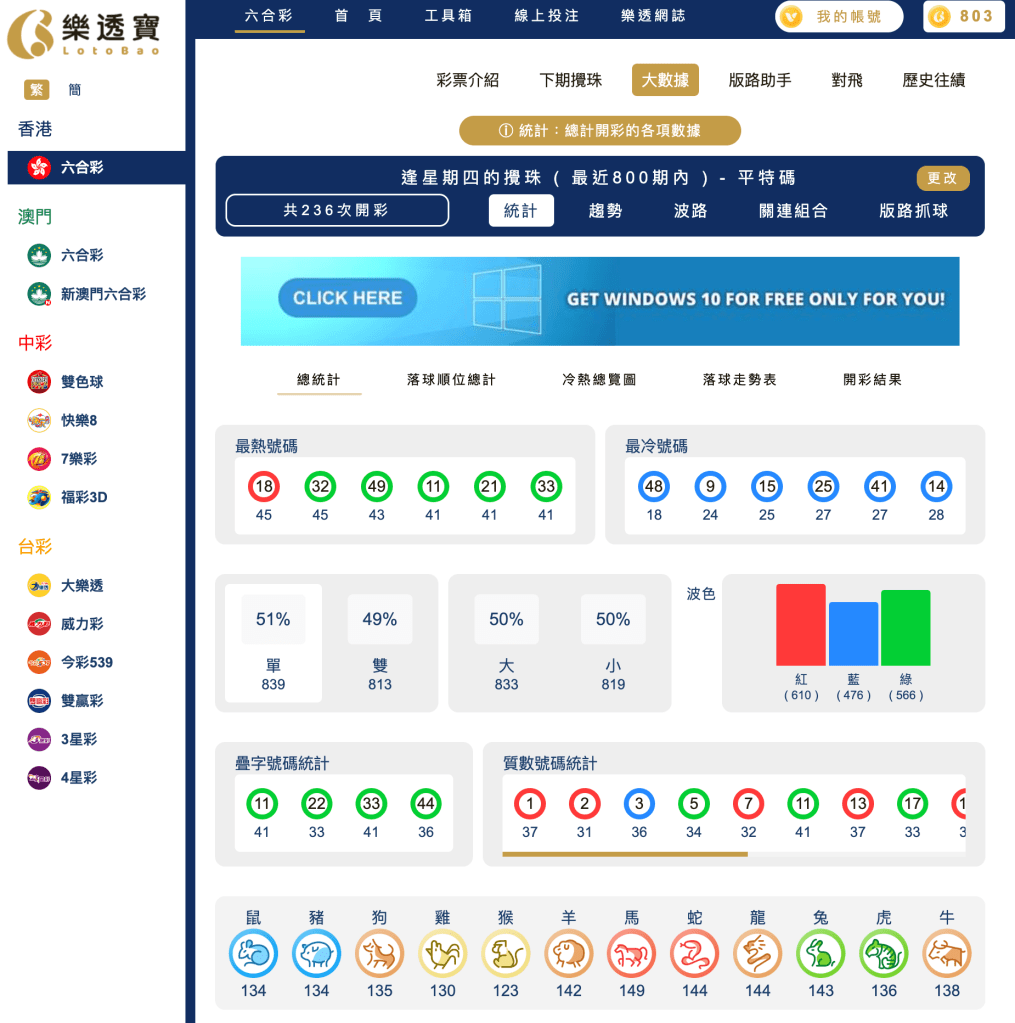Select the 雙色球 lottery icon in sidebar
This screenshot has width=1015, height=1023.
(38, 381)
